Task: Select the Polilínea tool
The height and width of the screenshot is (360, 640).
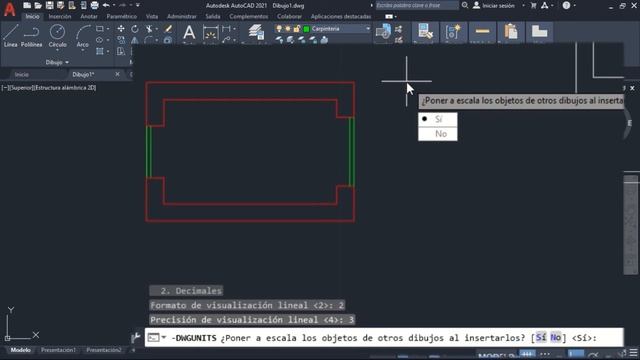Action: 31,36
